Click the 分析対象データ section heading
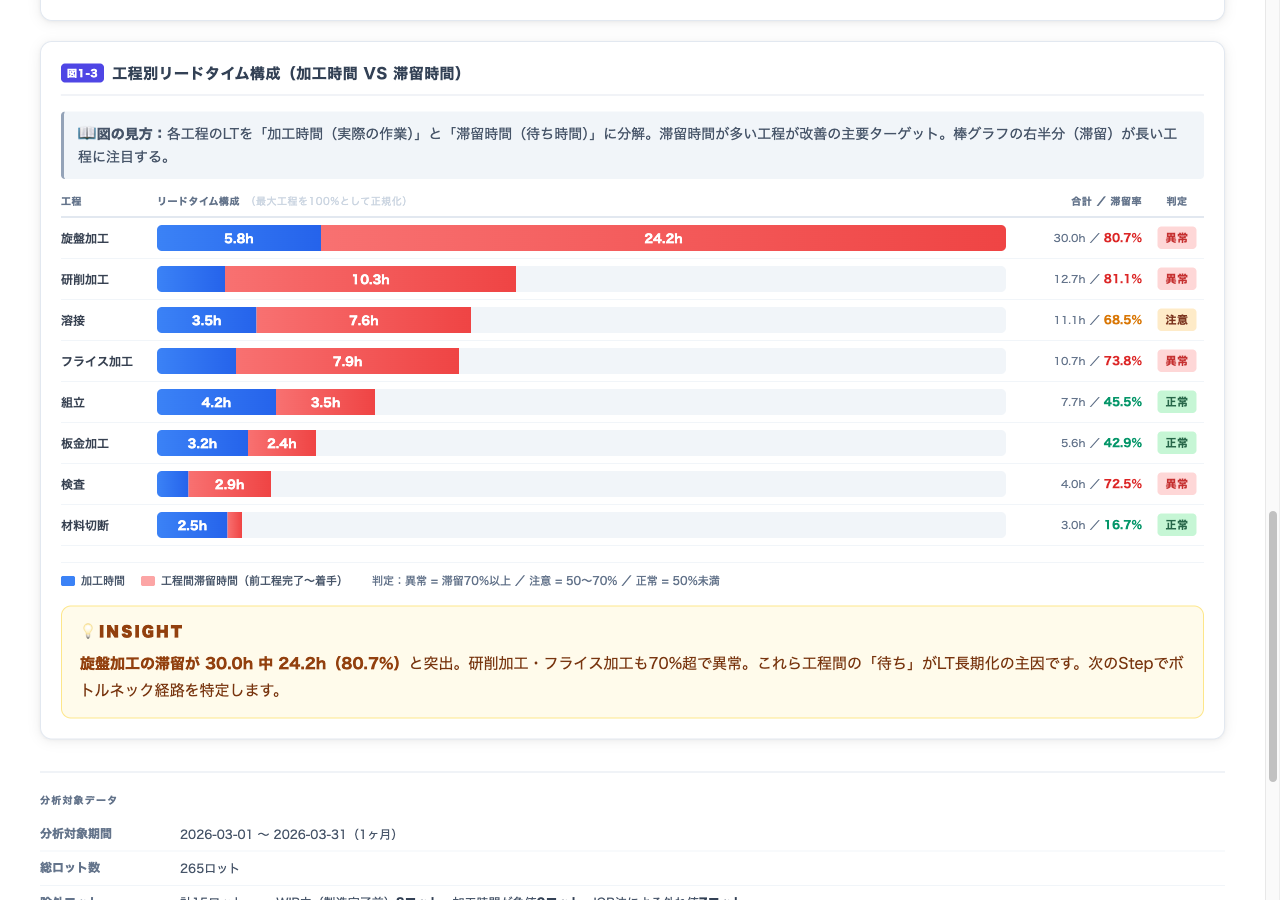 click(78, 800)
